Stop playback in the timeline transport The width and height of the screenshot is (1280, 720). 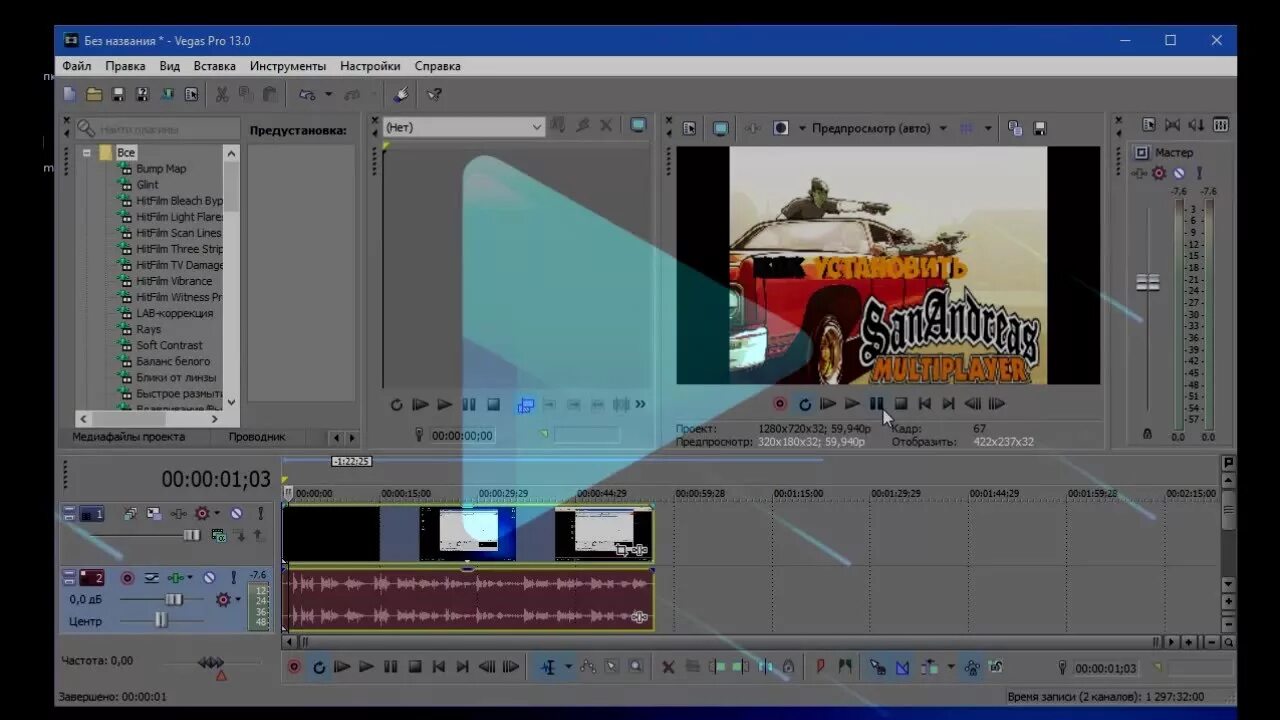click(x=414, y=667)
